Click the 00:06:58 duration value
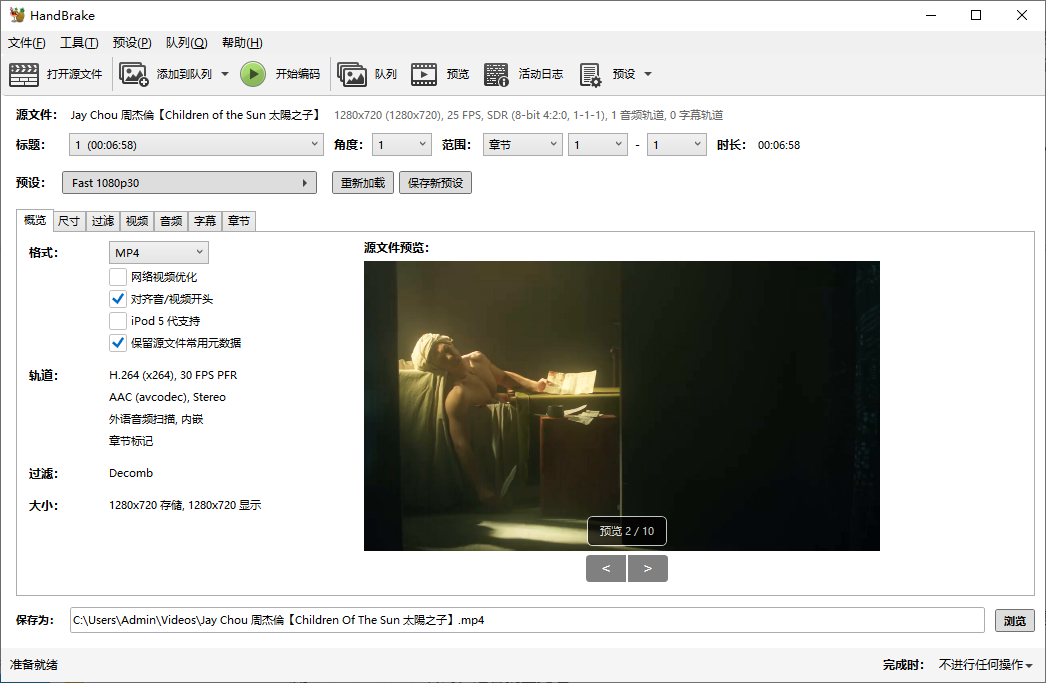The image size is (1046, 683). (778, 145)
